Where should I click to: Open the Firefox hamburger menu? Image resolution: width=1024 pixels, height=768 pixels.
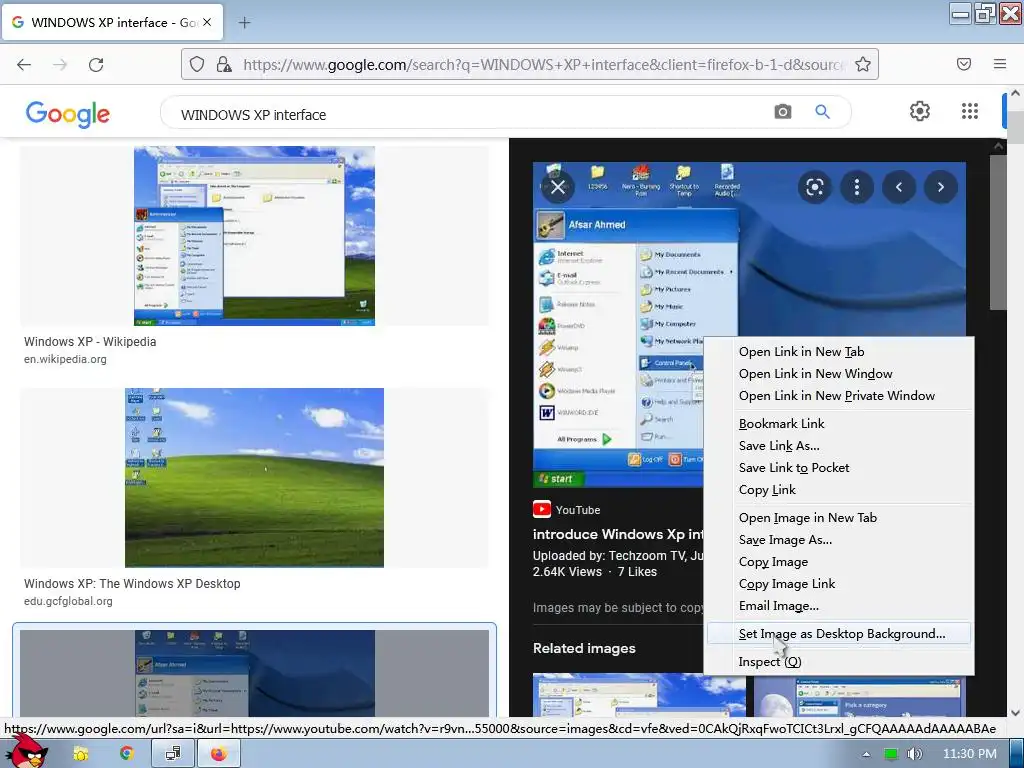(999, 64)
